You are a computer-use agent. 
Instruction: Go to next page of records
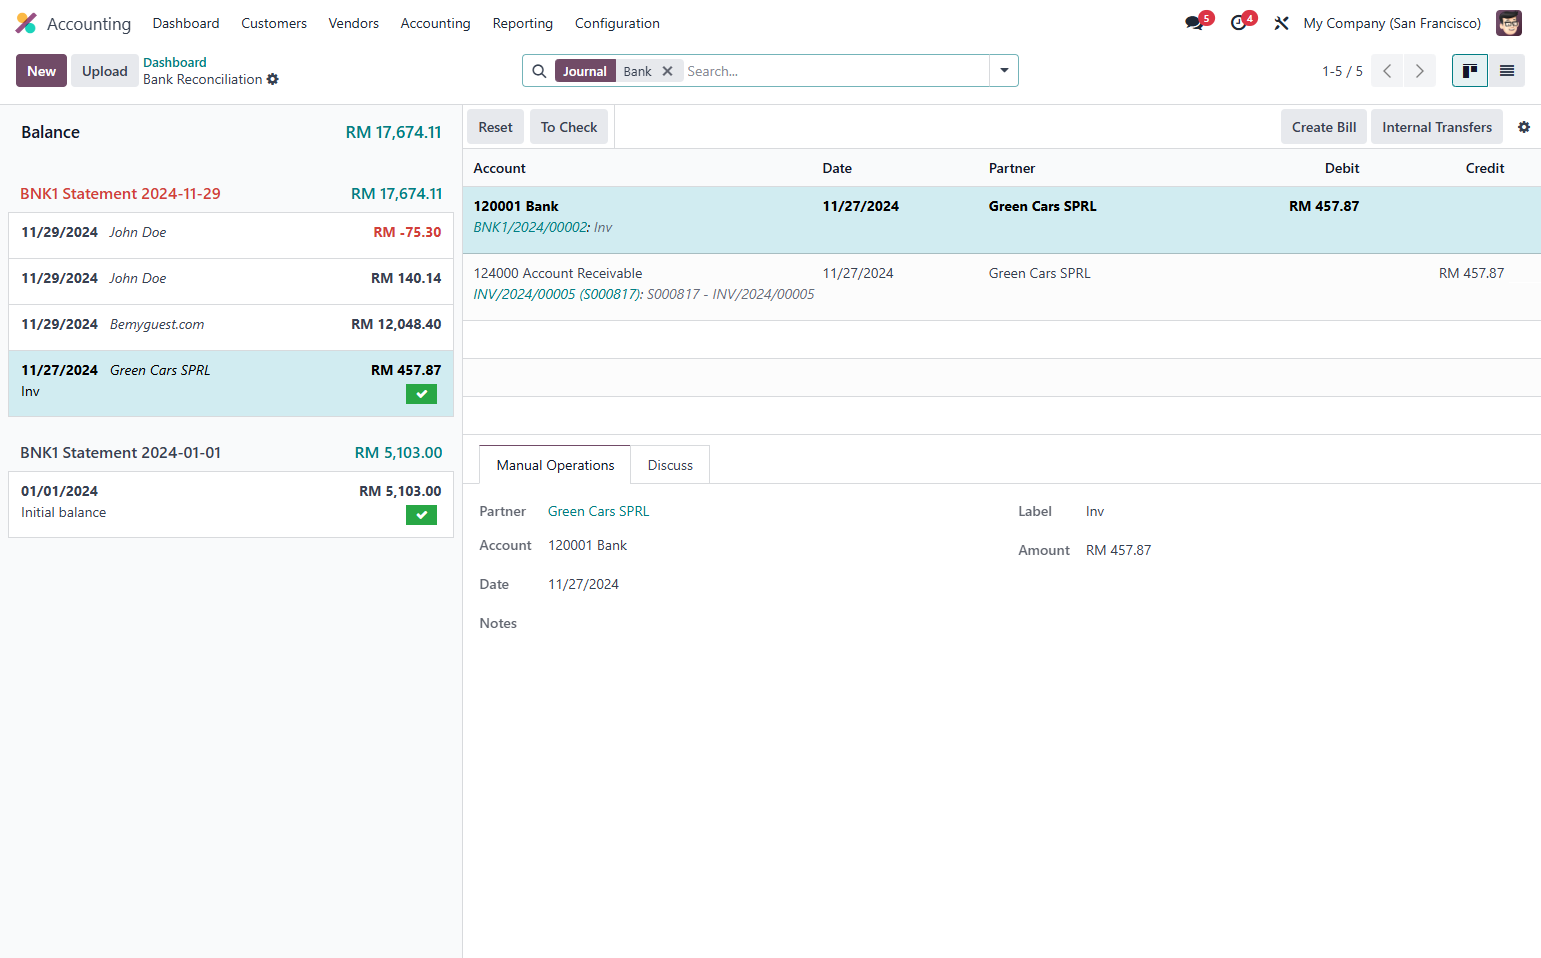coord(1420,71)
